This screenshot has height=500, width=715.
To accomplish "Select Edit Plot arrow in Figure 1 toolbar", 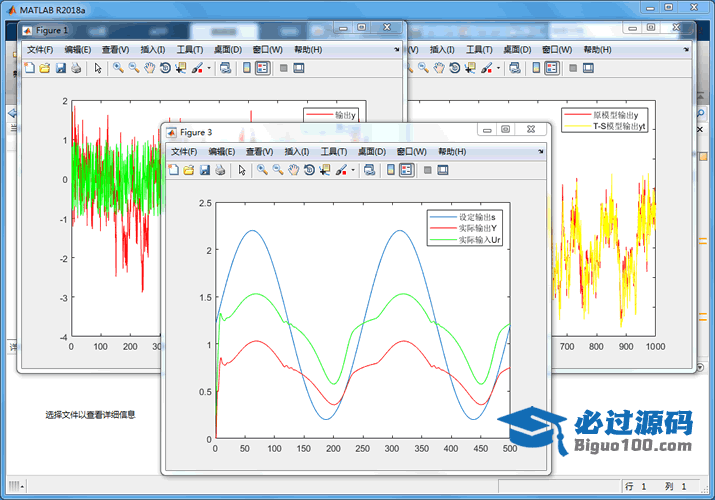I will [x=98, y=68].
